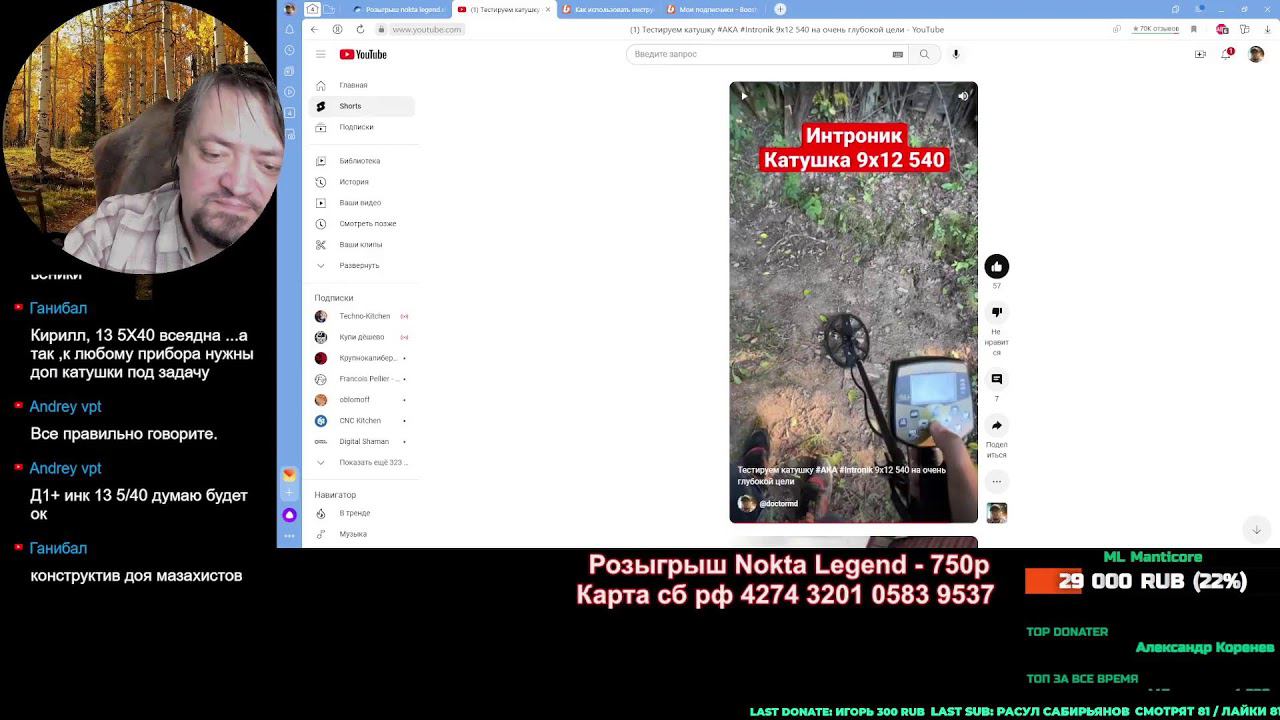The image size is (1280, 720).
Task: Click the '#Intronik' hashtag in the Short title
Action: coord(855,470)
